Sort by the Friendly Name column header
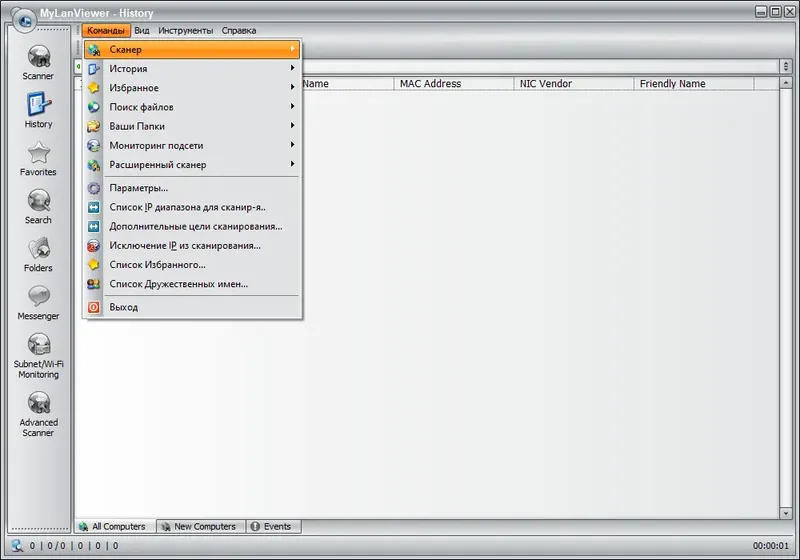 click(x=693, y=84)
